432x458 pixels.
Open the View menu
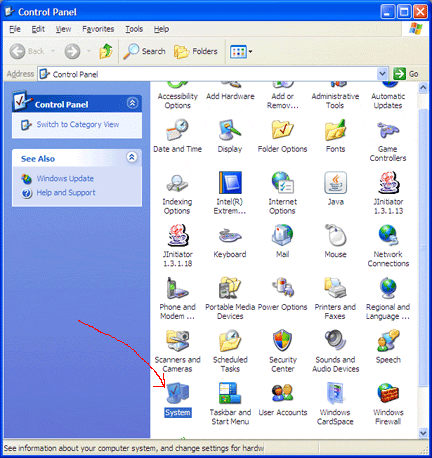point(63,29)
